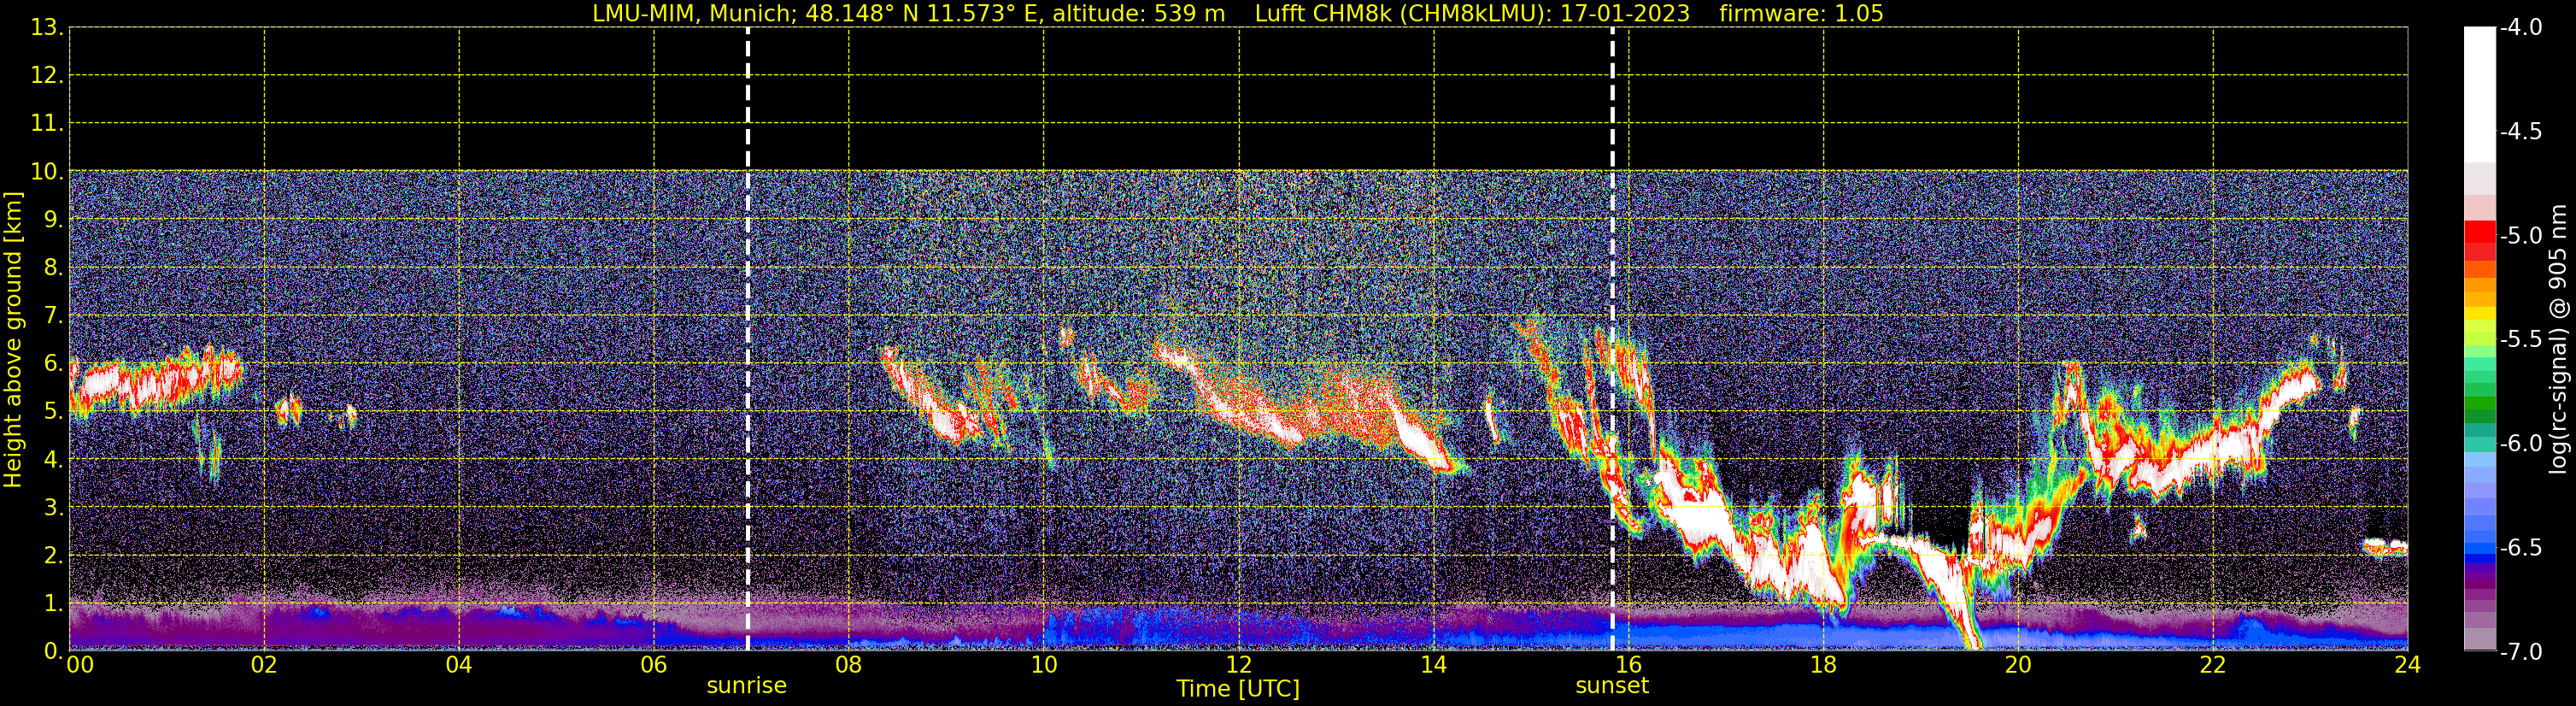Click the 'sunrise' label under the time axis
The height and width of the screenshot is (706, 2576).
(x=746, y=686)
